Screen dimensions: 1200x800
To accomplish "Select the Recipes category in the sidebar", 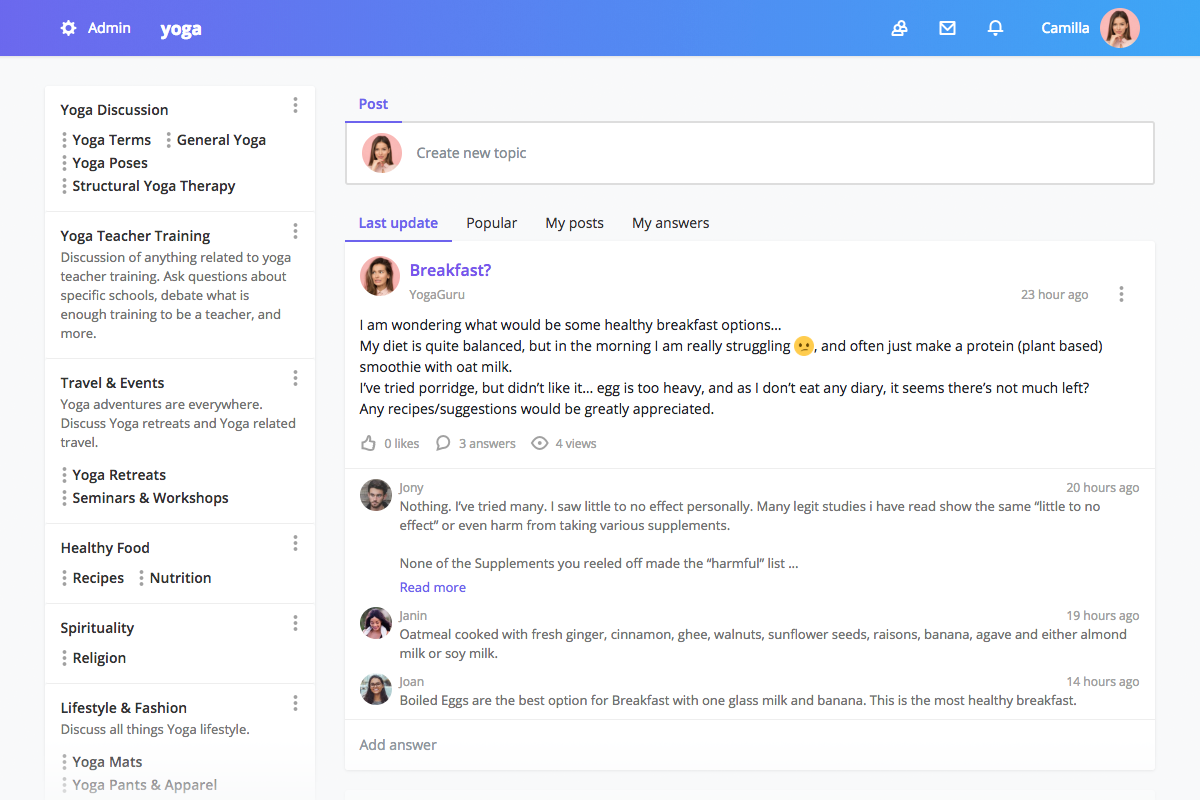I will (98, 577).
